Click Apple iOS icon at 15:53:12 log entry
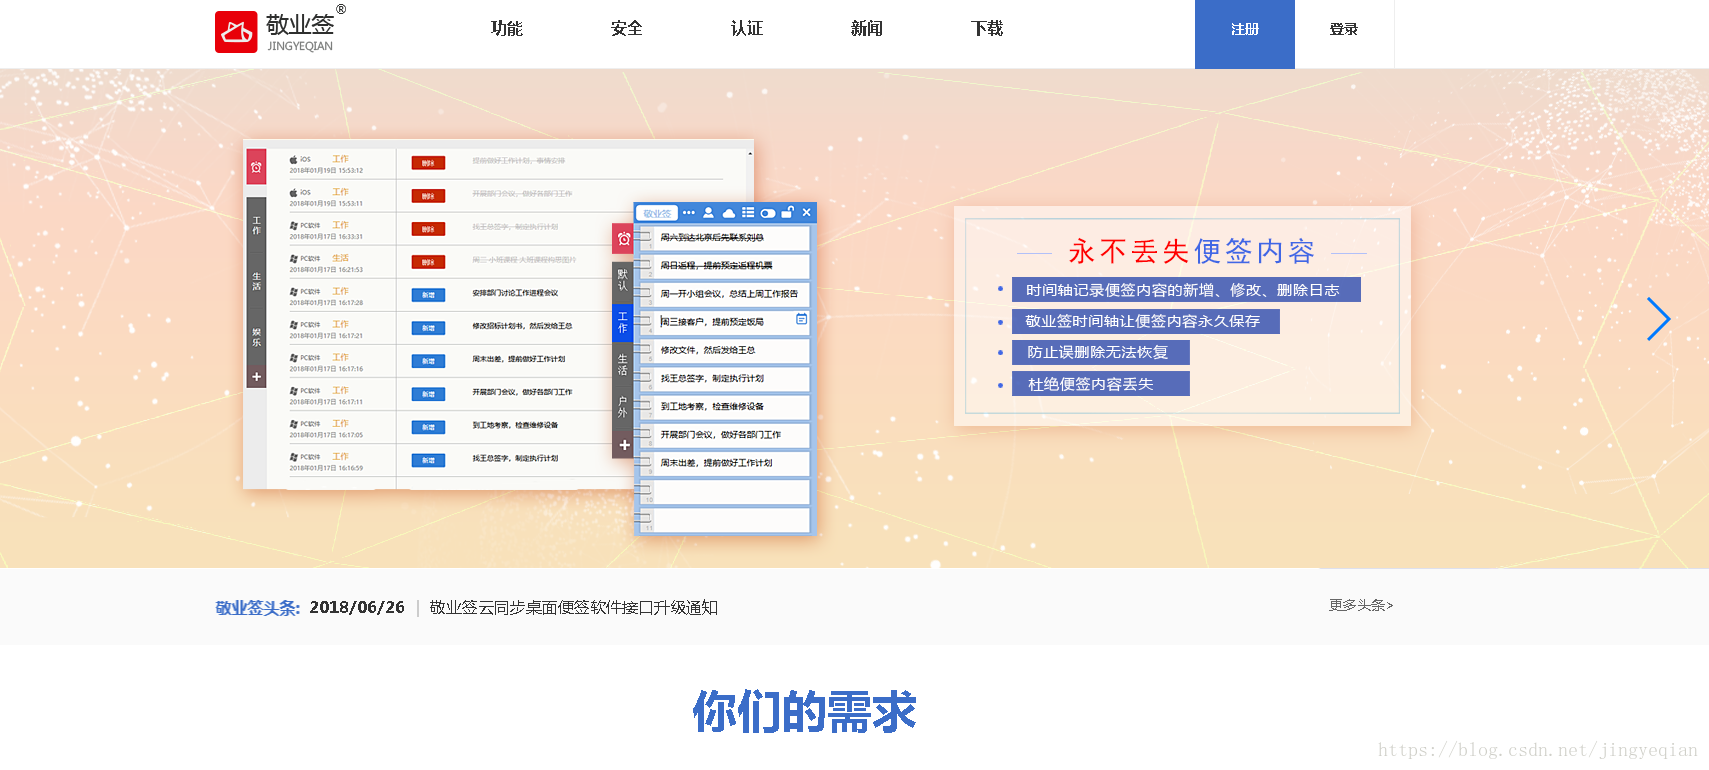 [294, 159]
